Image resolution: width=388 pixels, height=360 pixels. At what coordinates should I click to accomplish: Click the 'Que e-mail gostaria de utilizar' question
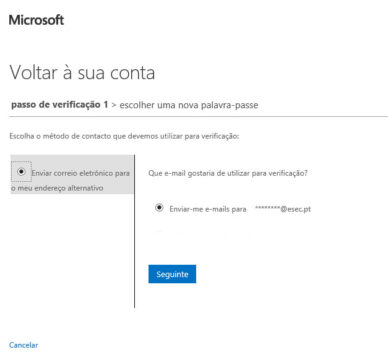(x=228, y=173)
